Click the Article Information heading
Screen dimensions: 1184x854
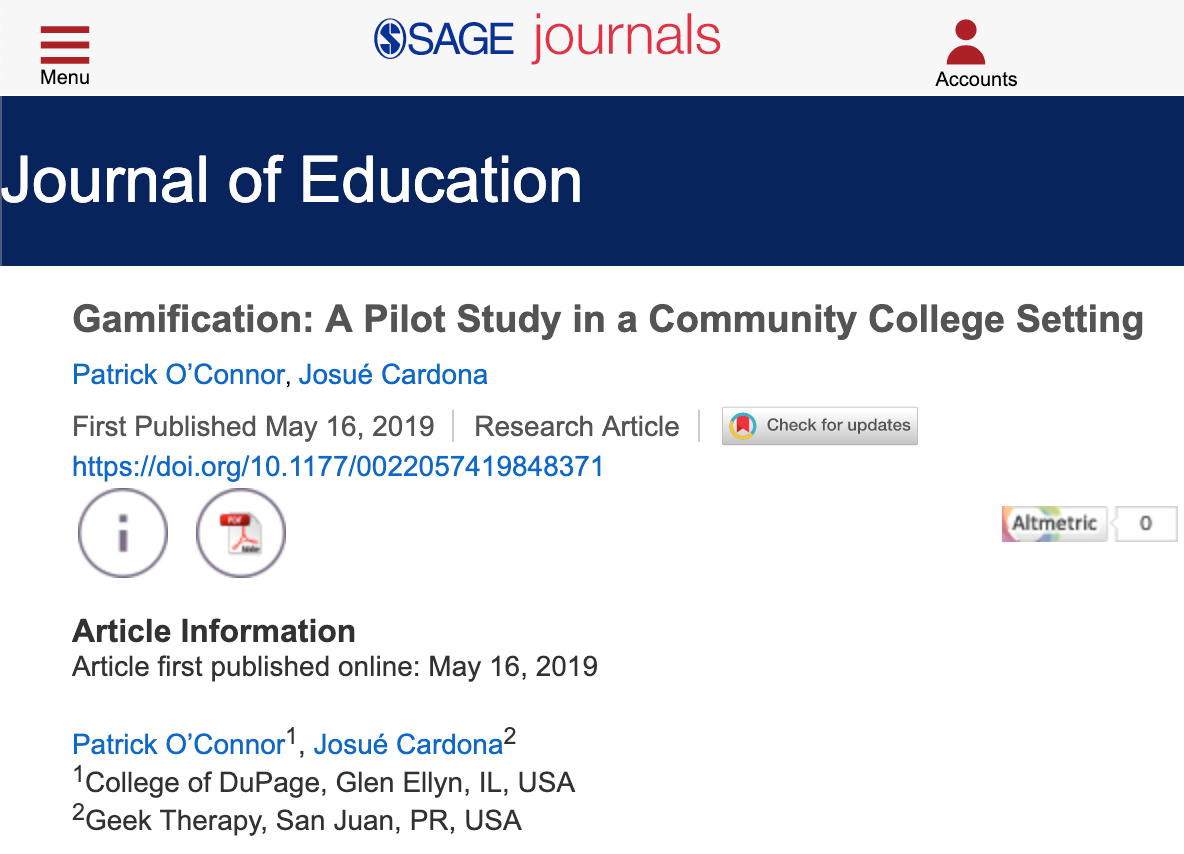(x=214, y=630)
